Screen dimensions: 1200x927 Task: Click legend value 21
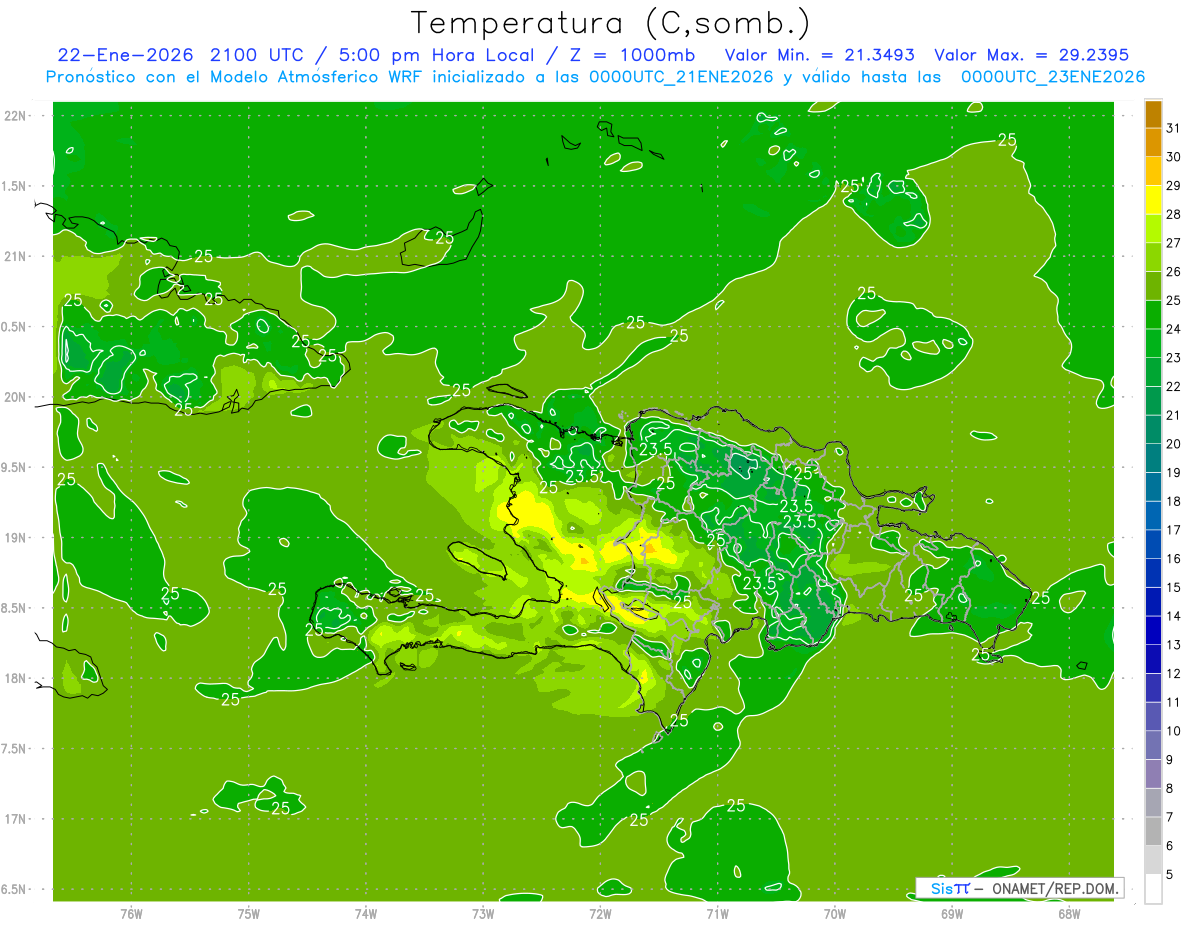[1174, 415]
